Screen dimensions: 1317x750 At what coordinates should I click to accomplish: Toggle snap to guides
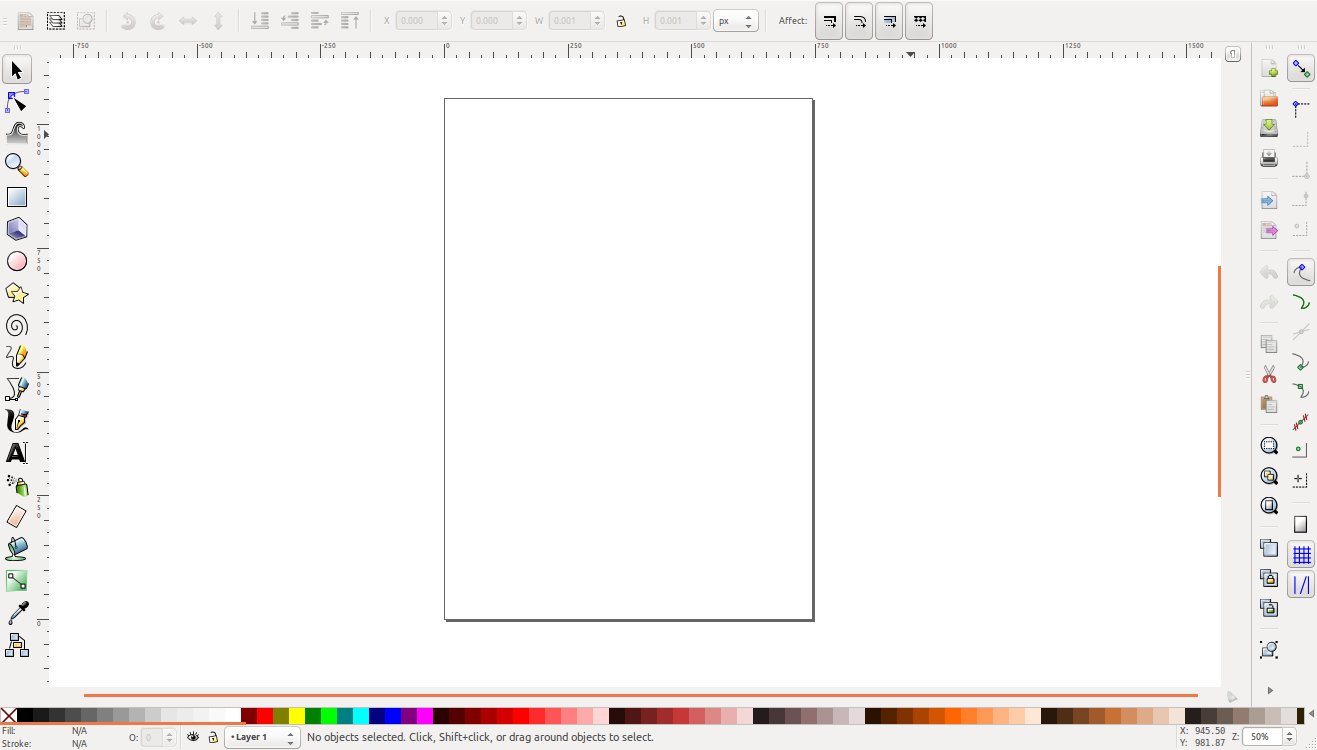click(x=1301, y=585)
